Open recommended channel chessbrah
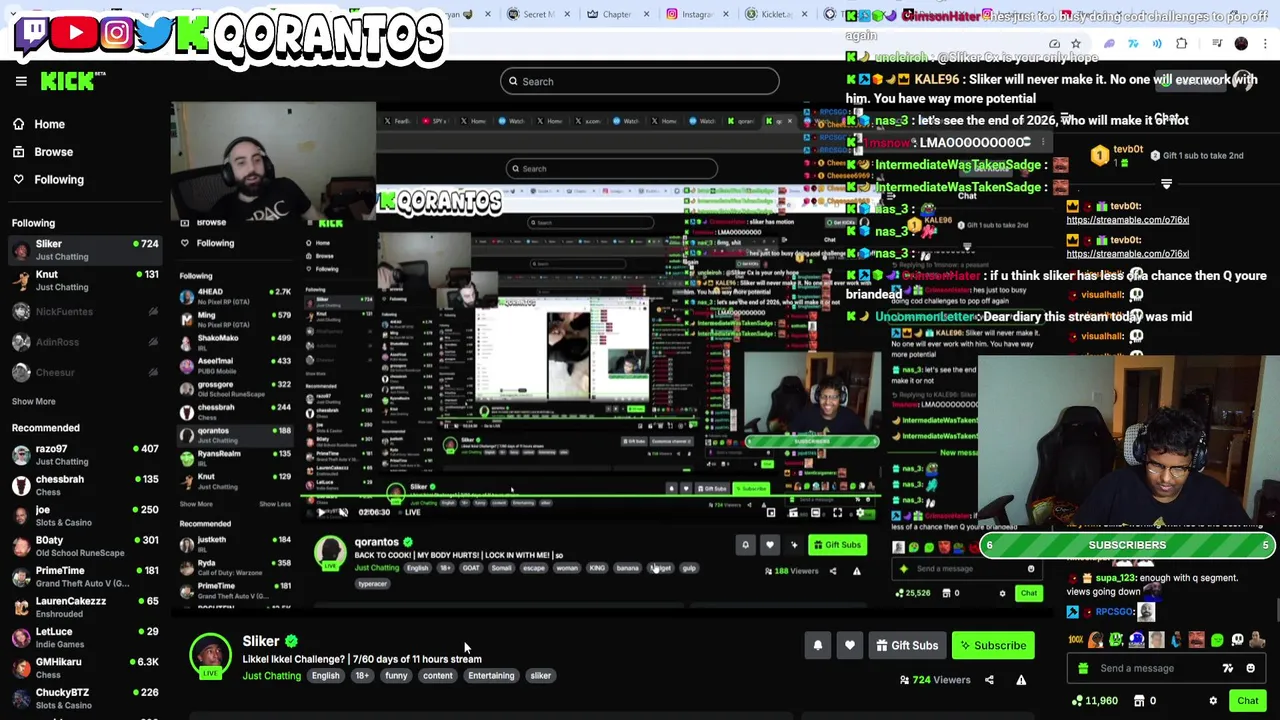1280x720 pixels. [x=85, y=485]
